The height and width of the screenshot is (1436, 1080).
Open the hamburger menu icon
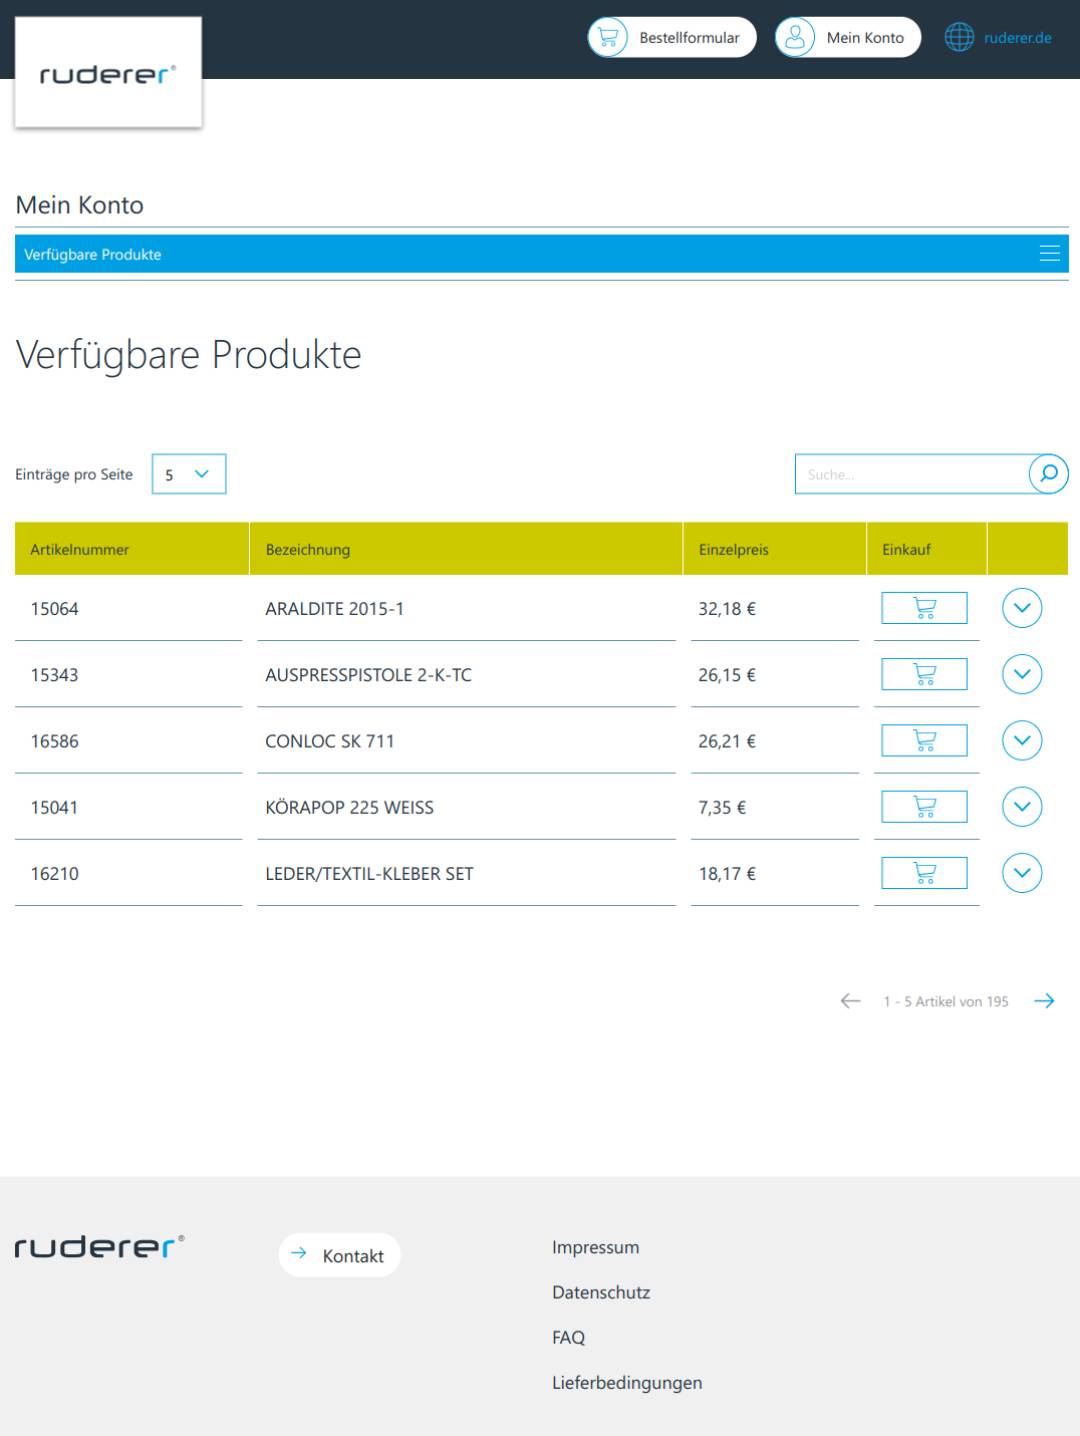tap(1049, 254)
